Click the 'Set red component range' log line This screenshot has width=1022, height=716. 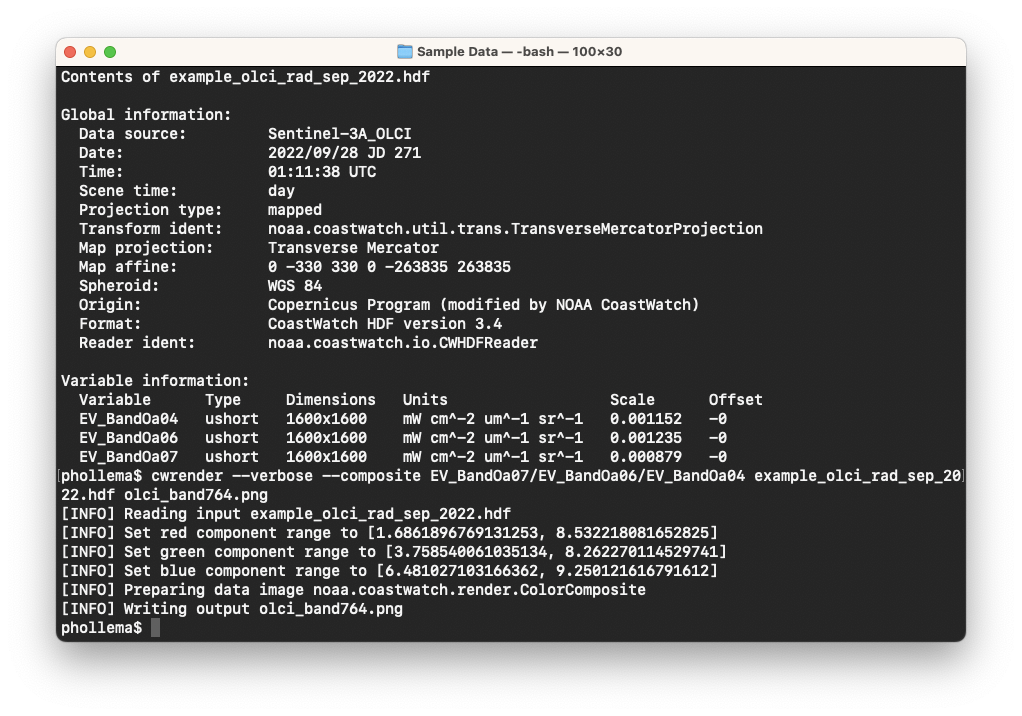pyautogui.click(x=389, y=533)
